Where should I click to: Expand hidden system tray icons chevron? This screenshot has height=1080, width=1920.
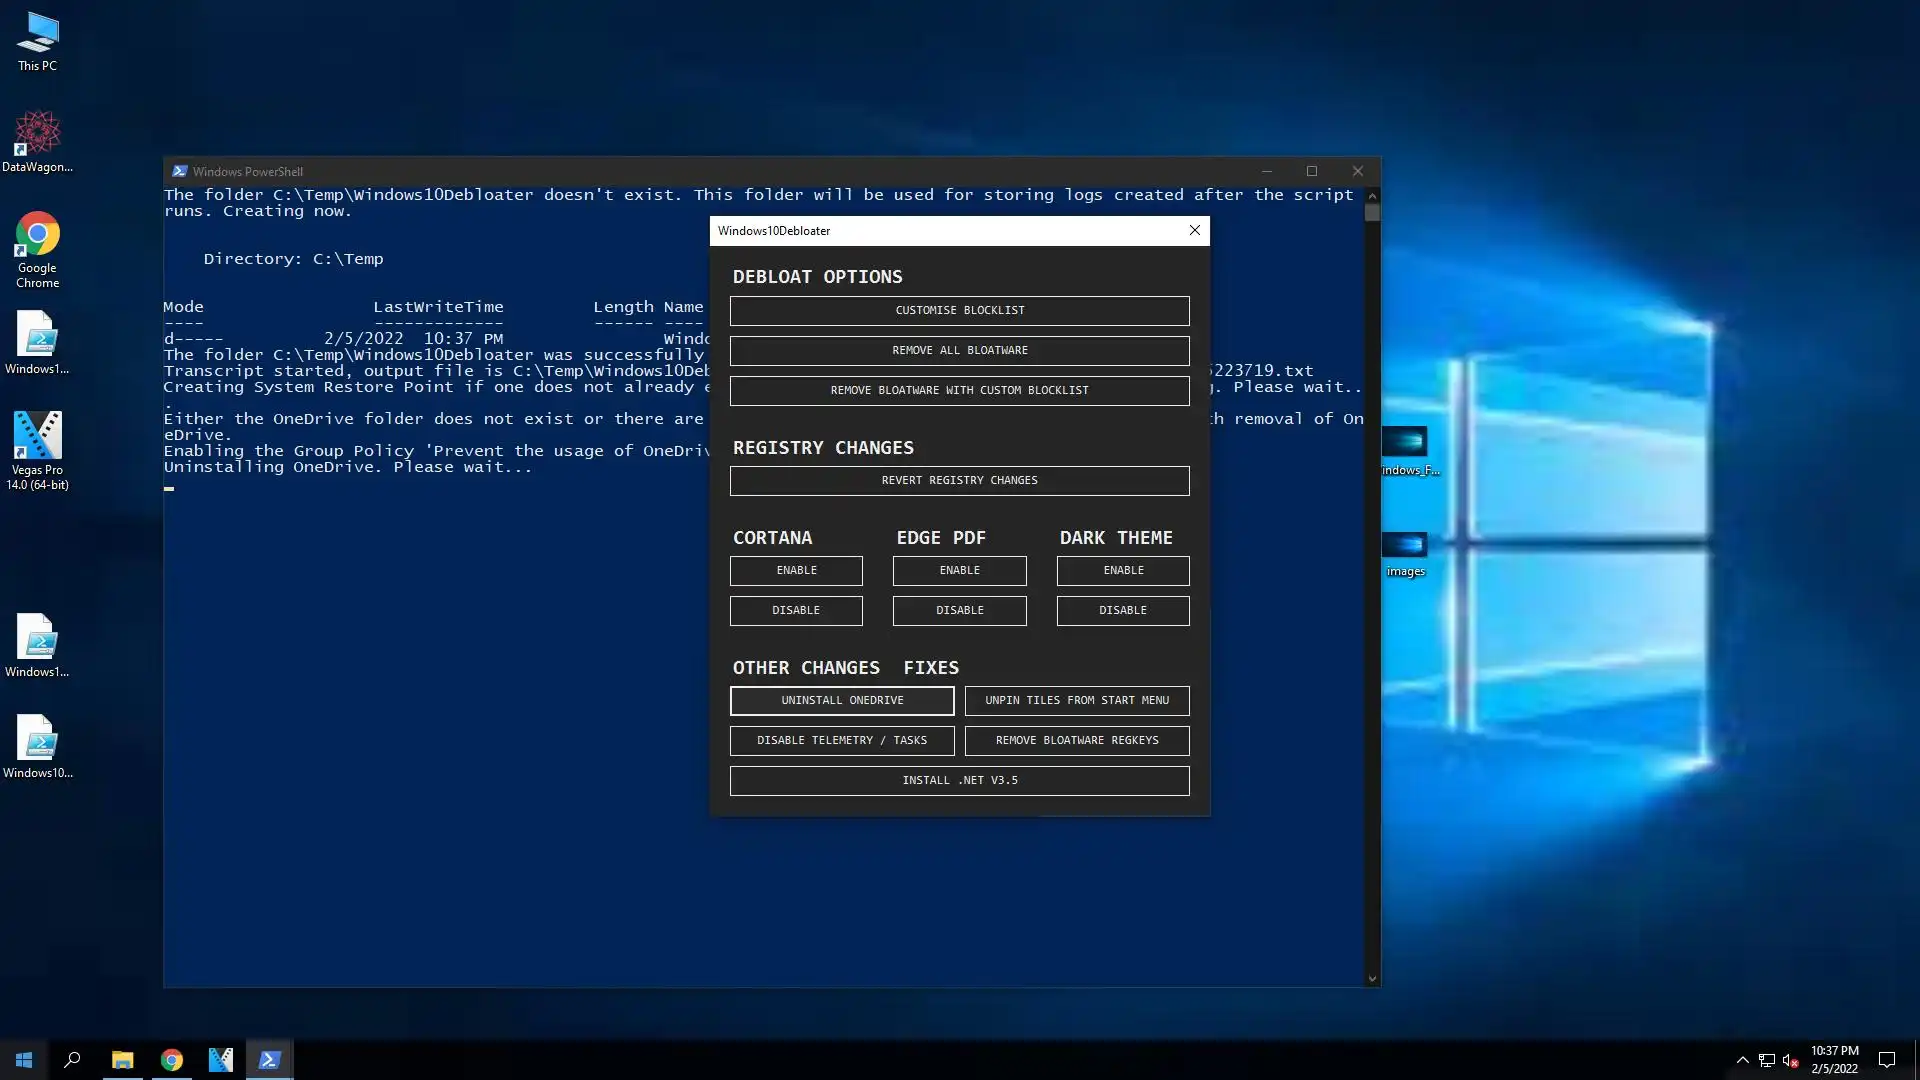1742,1060
